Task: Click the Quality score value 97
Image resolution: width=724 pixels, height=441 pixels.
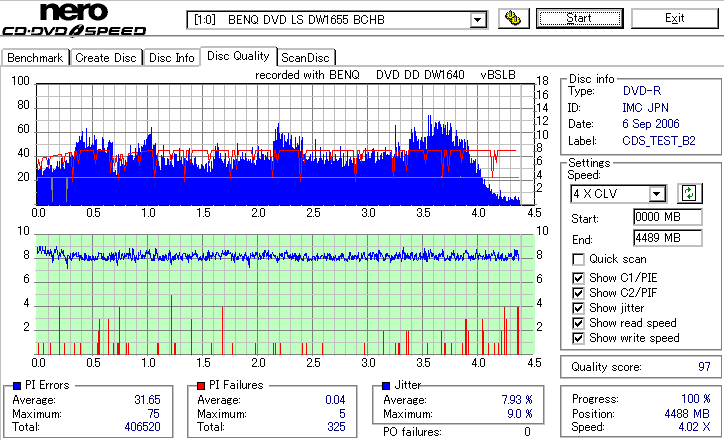Action: click(704, 367)
